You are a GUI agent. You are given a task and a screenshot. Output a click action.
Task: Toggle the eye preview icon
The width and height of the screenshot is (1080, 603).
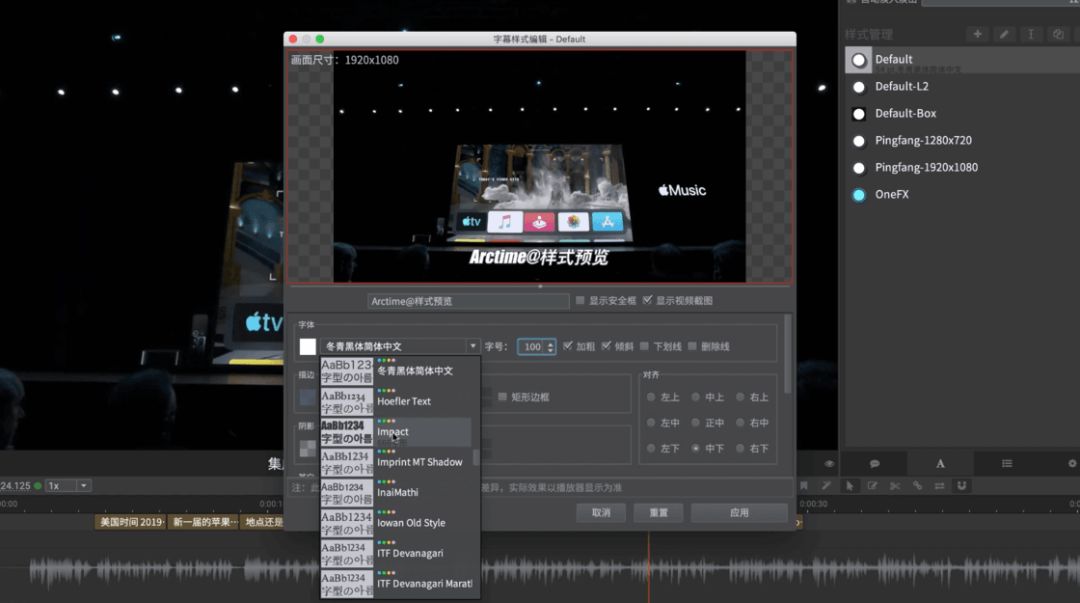(829, 464)
